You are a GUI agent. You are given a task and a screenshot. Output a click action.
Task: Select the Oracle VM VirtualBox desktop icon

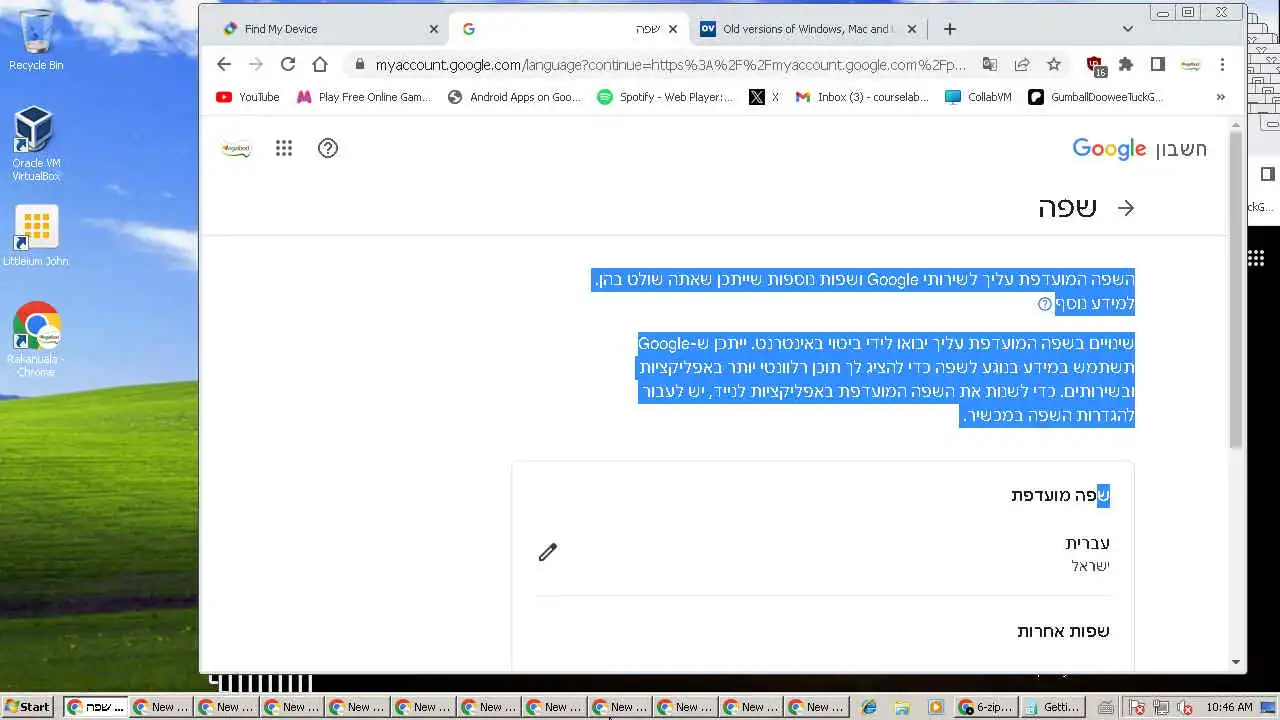36,145
